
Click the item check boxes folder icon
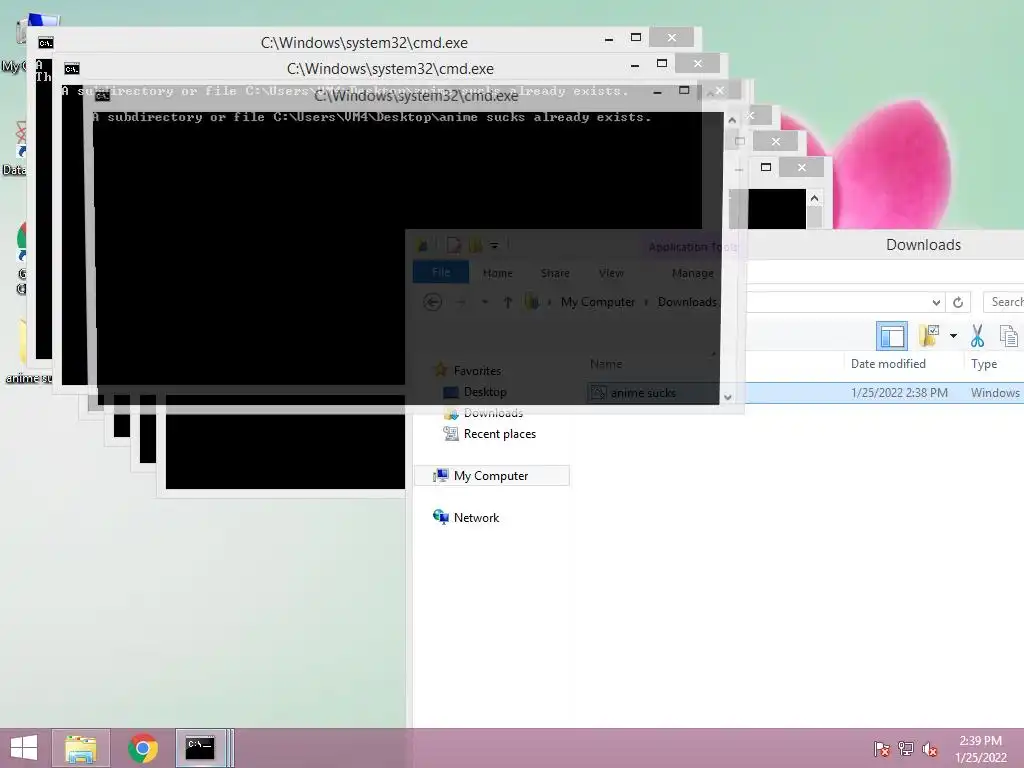pyautogui.click(x=929, y=336)
